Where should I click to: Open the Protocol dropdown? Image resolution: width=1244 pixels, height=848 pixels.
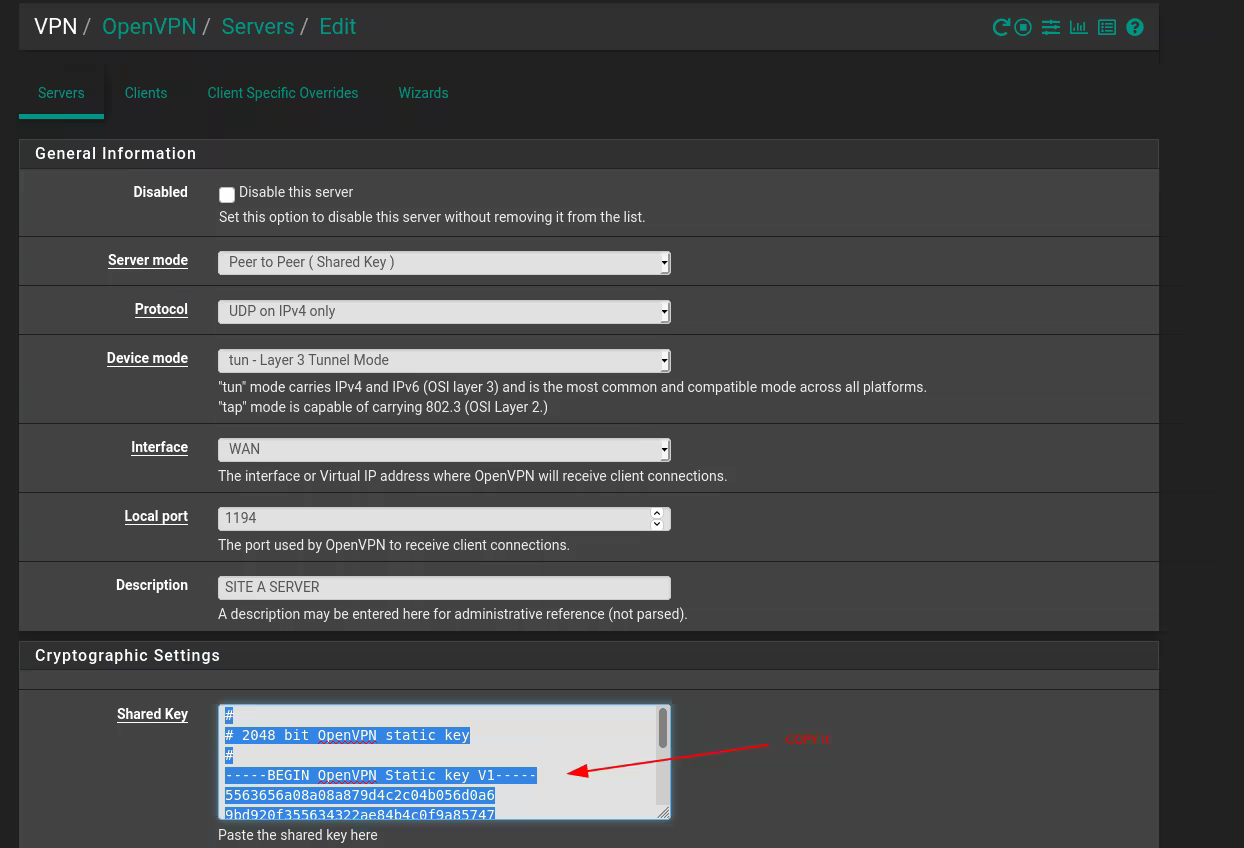pos(444,311)
